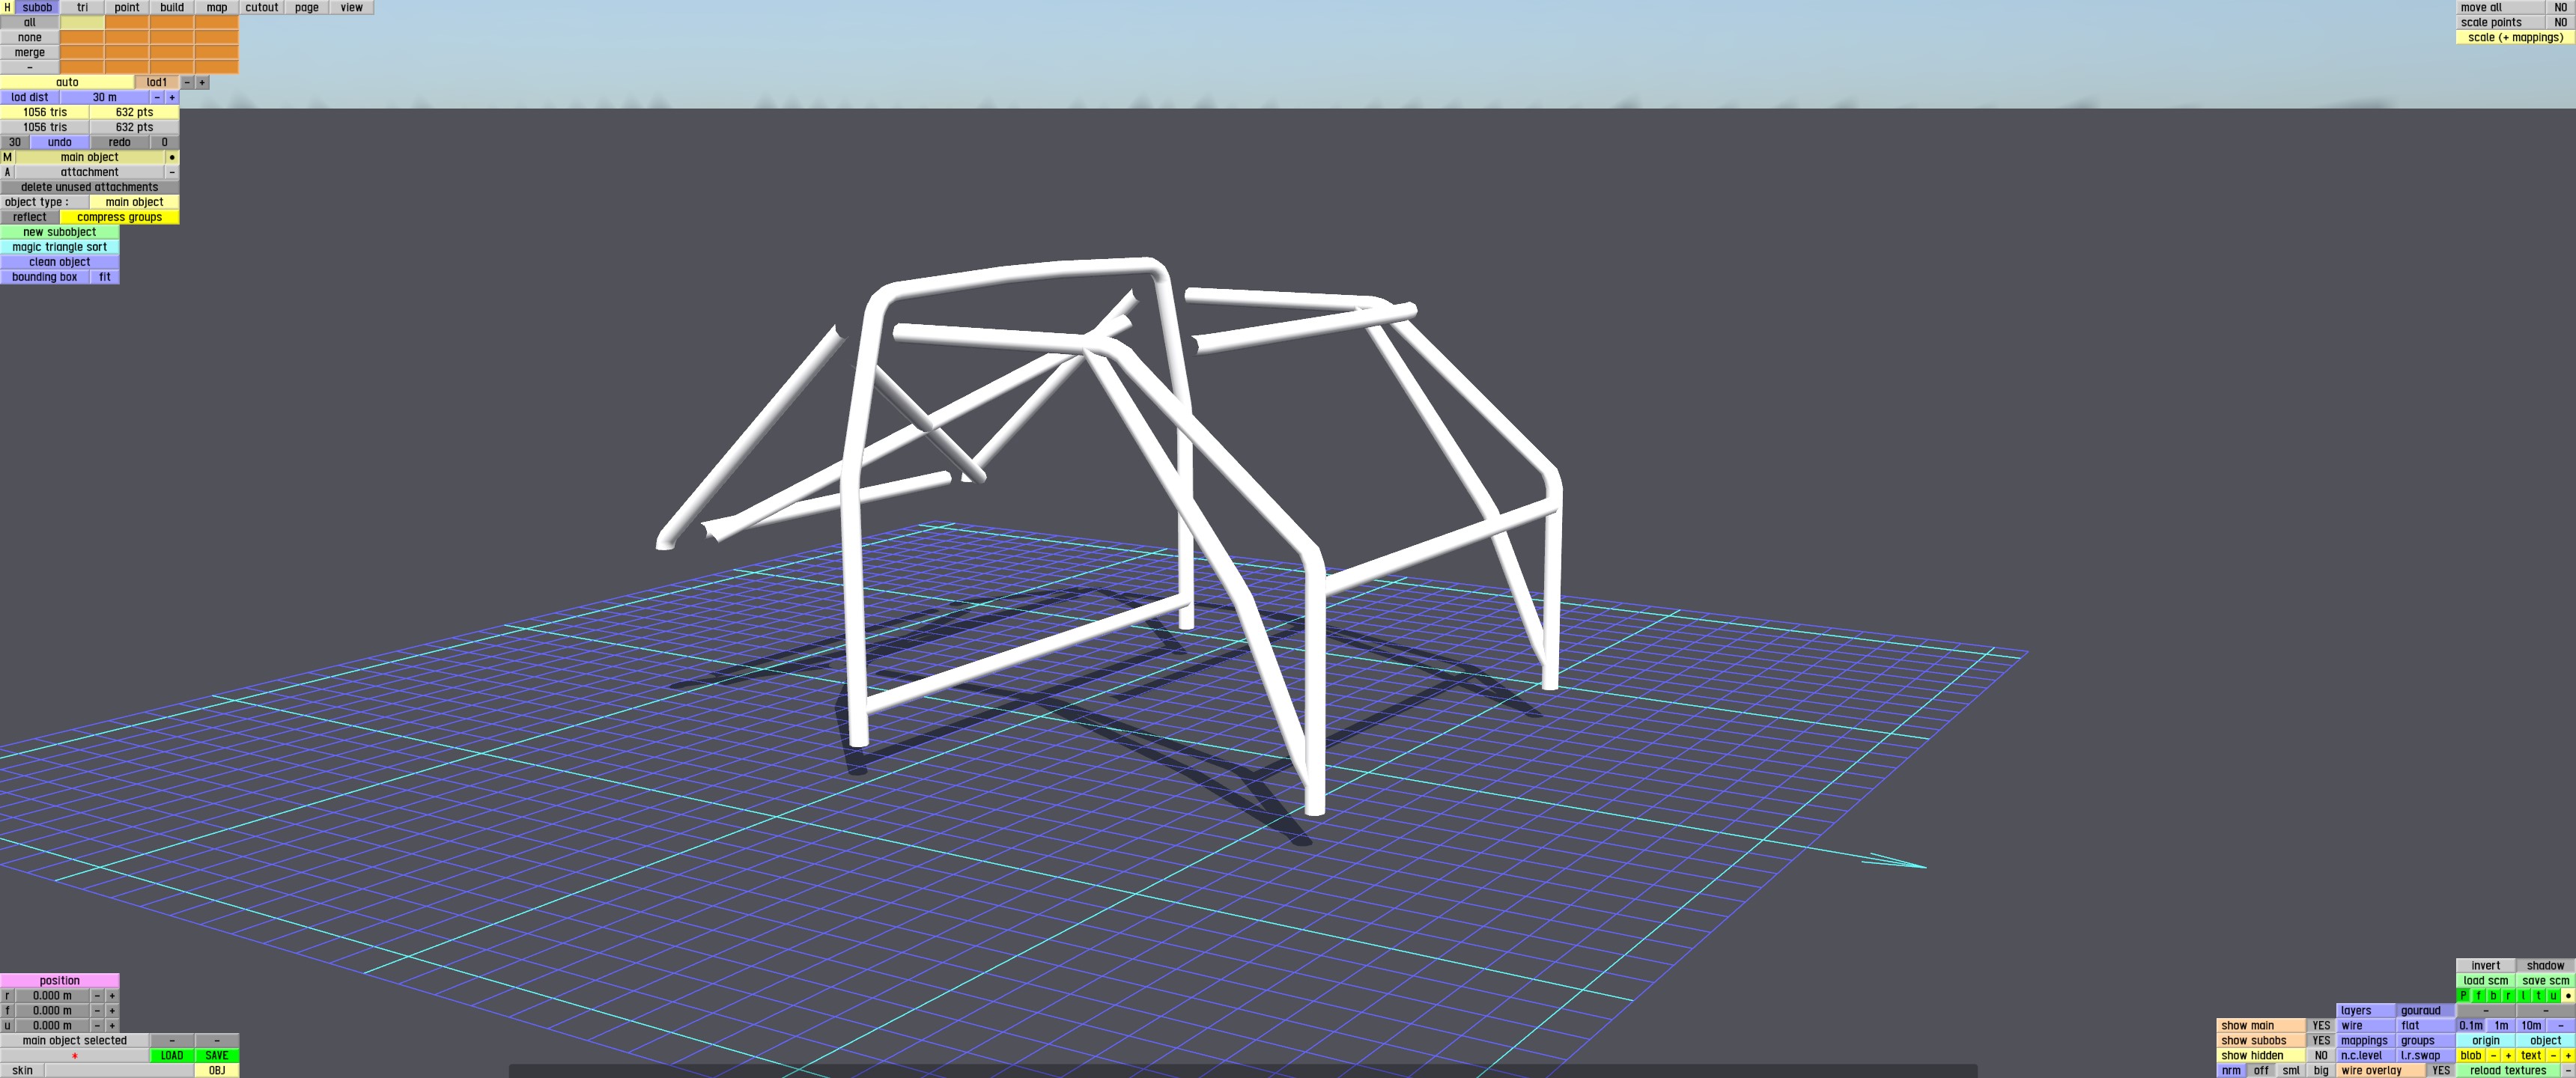Viewport: 2576px width, 1078px height.
Task: Click the 'H' button beside subob
Action: [7, 7]
